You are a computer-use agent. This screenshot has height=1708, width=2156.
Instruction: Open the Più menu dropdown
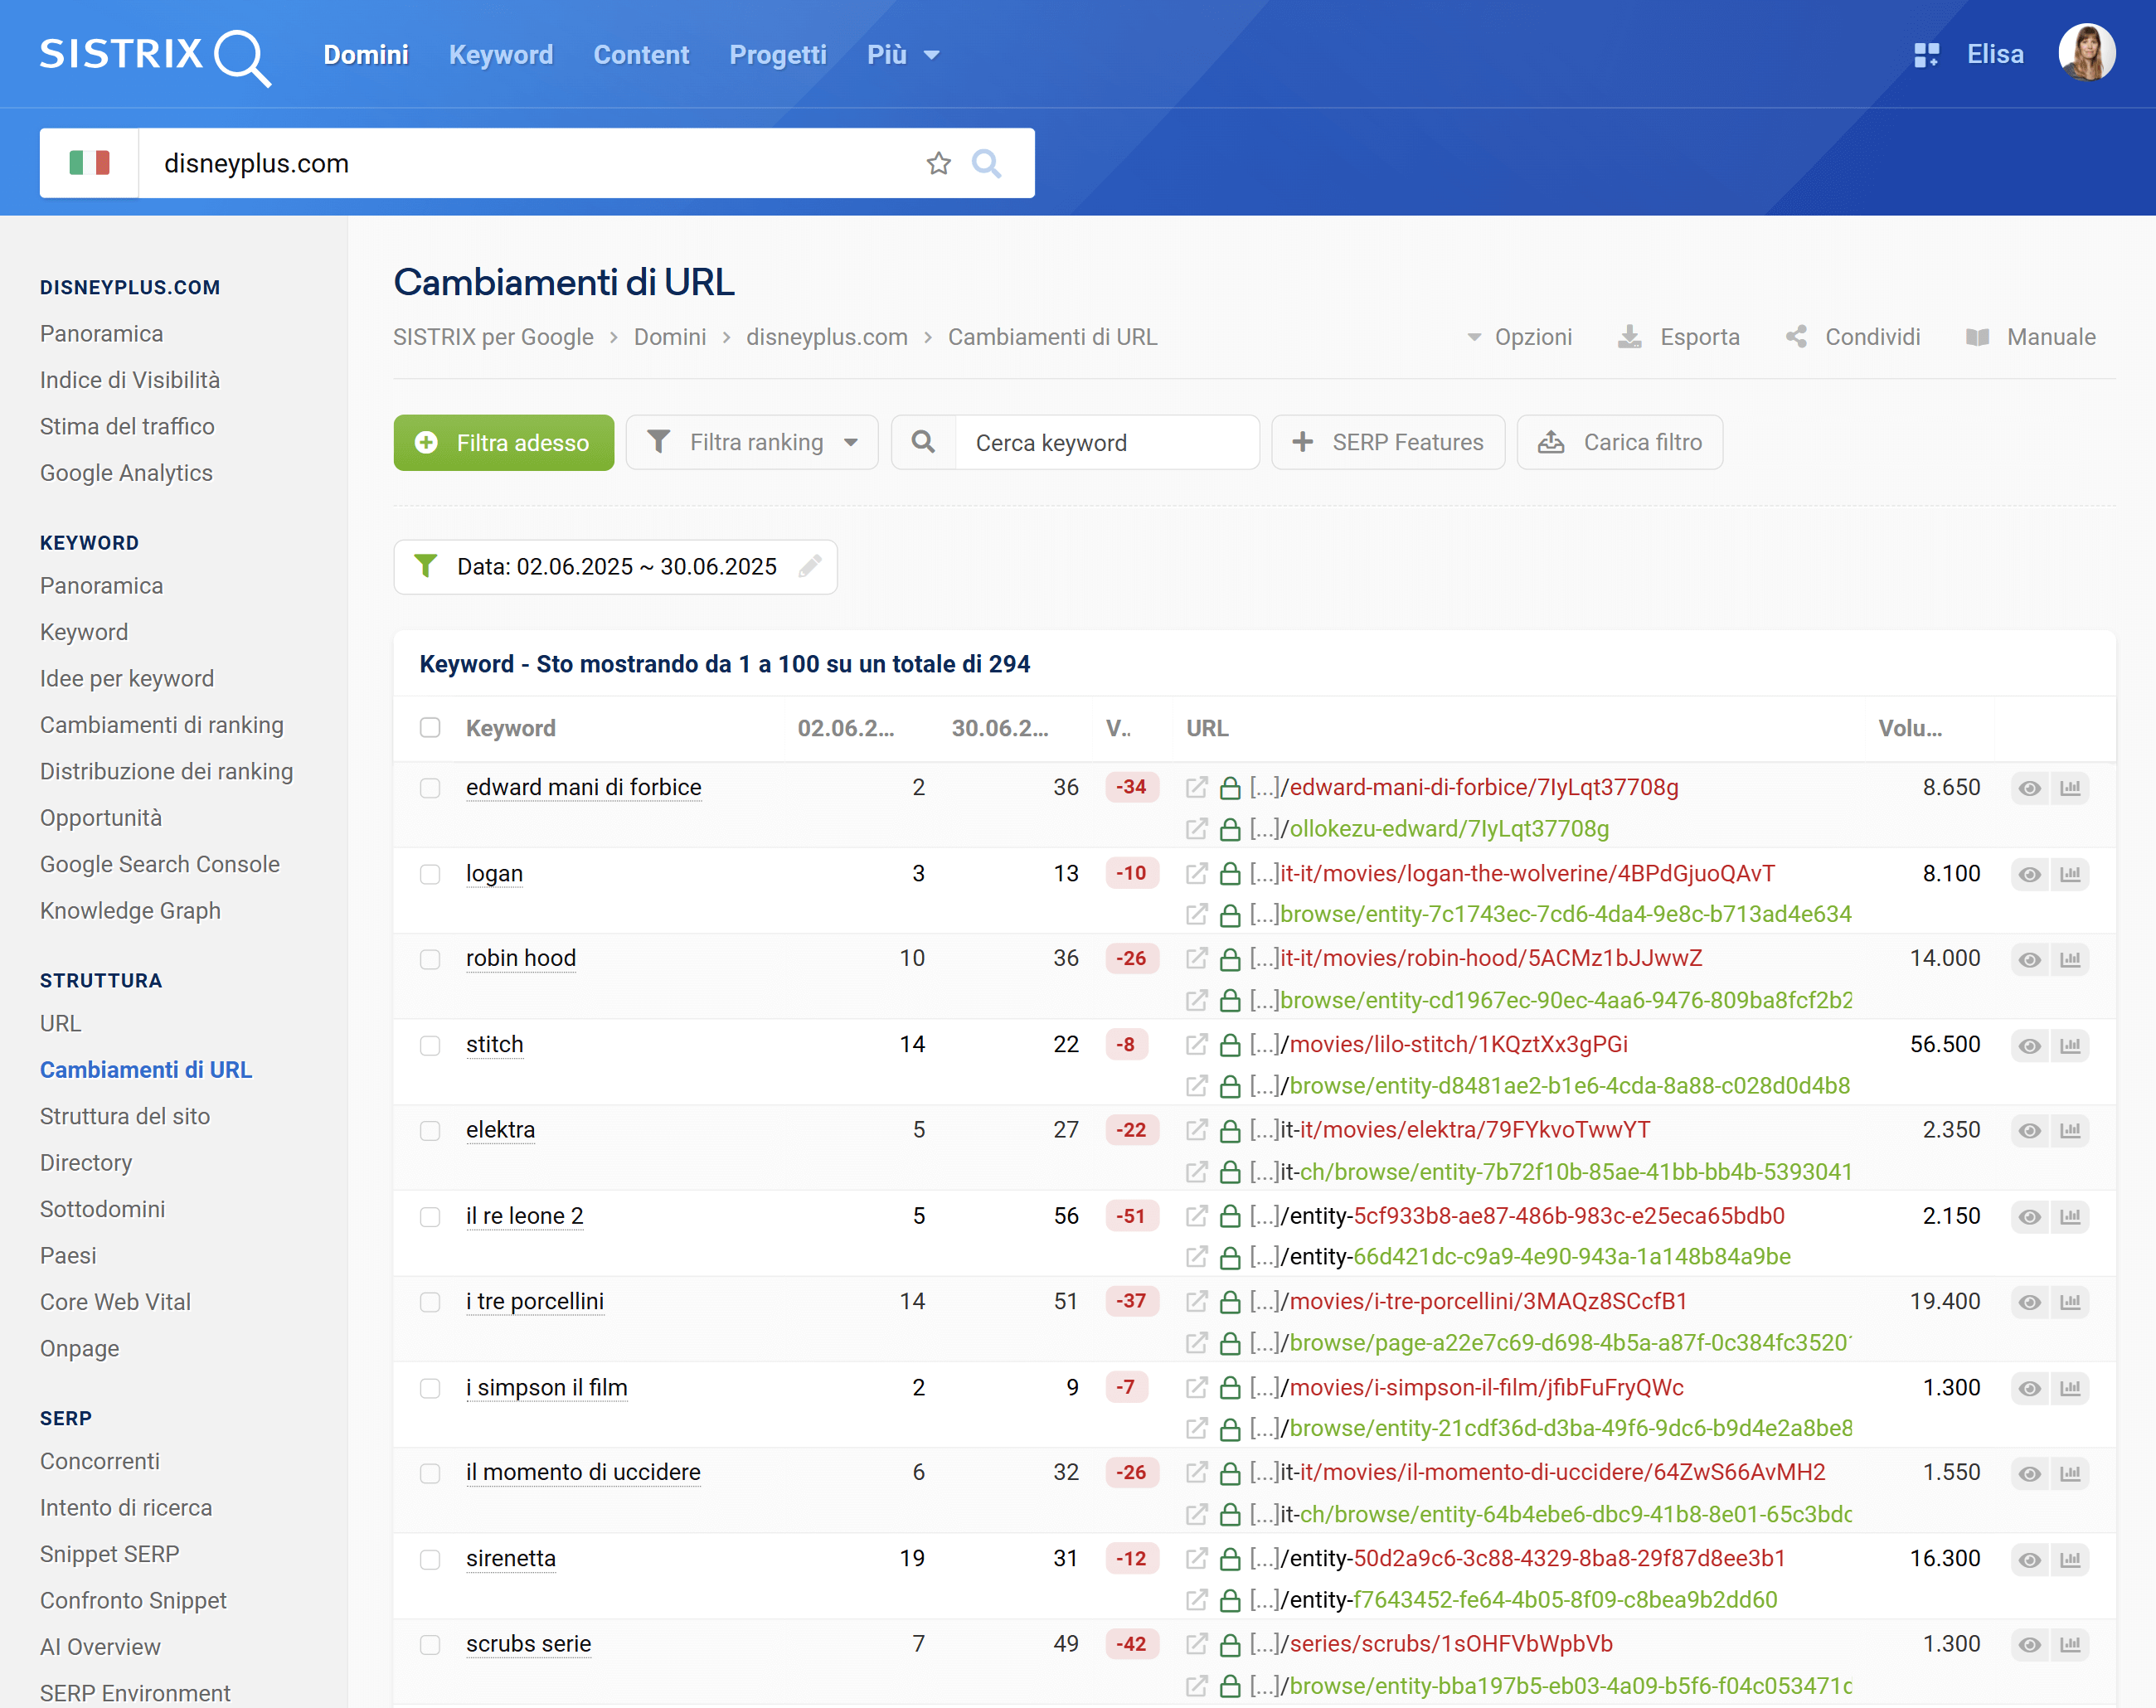point(902,55)
